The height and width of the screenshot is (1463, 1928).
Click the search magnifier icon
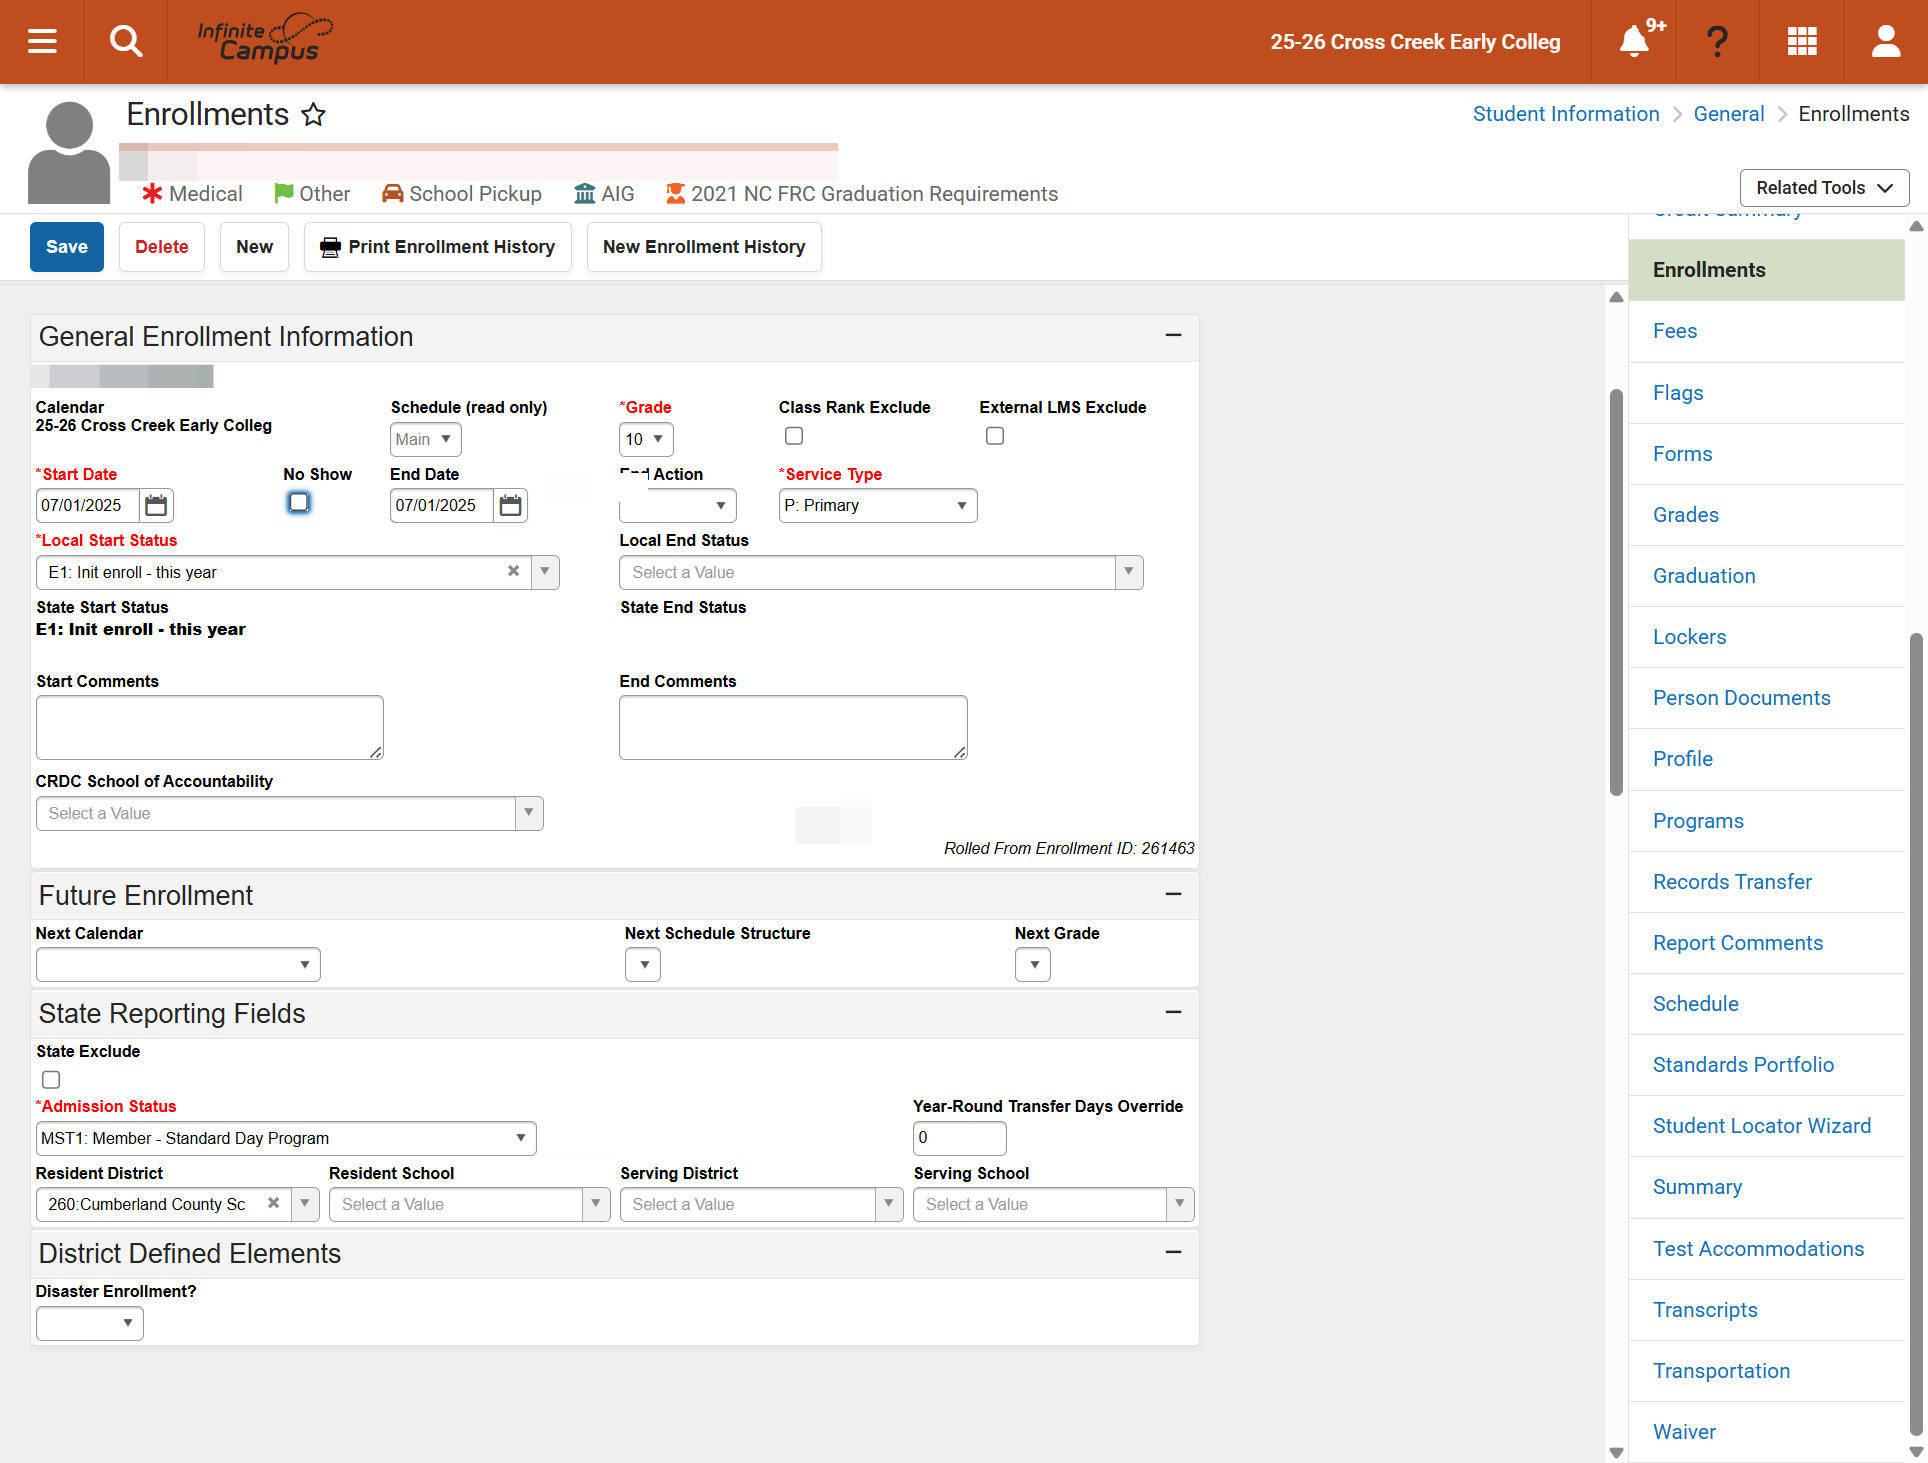click(x=126, y=41)
